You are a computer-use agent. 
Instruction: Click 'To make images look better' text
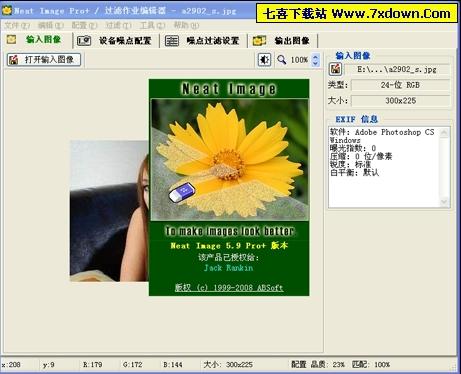[x=230, y=231]
